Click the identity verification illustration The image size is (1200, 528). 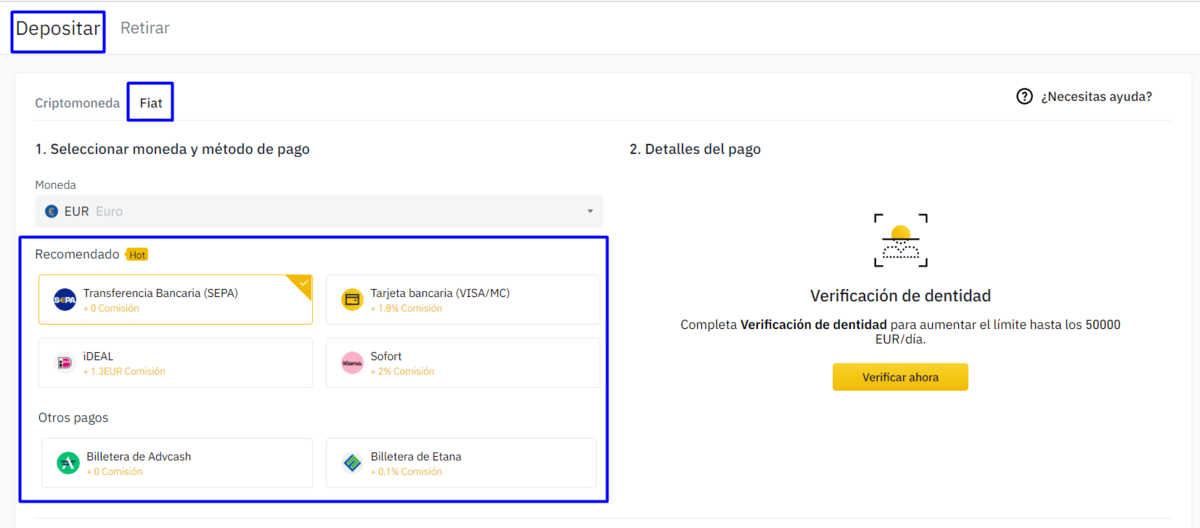click(x=900, y=240)
